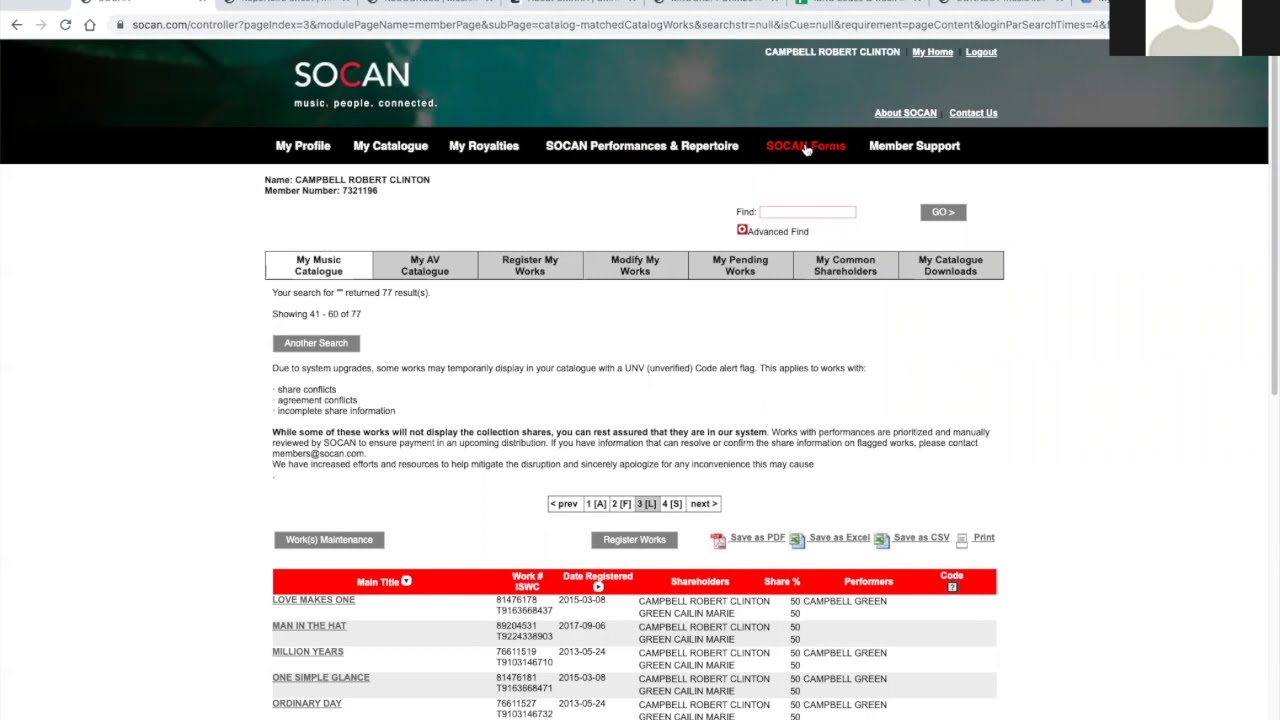Viewport: 1280px width, 720px height.
Task: Click Save as CSV link
Action: click(x=922, y=538)
